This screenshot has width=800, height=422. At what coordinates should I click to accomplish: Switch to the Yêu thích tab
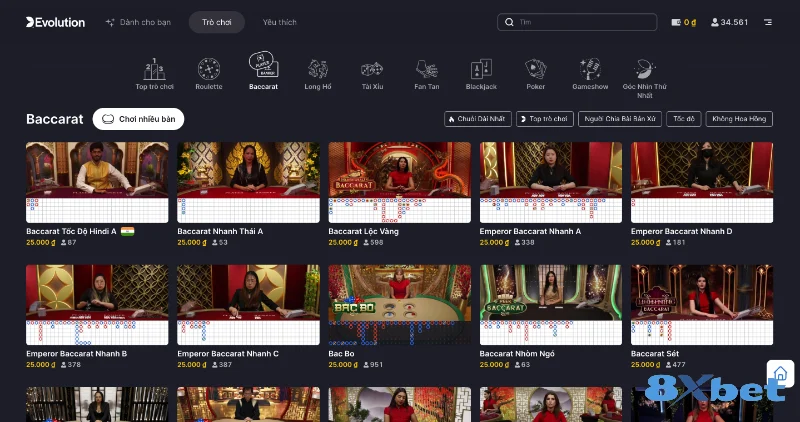tap(279, 22)
